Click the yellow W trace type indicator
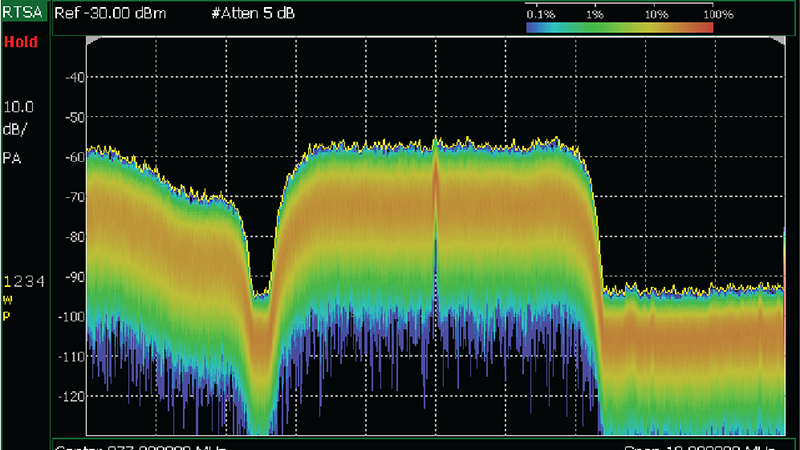 (x=8, y=298)
